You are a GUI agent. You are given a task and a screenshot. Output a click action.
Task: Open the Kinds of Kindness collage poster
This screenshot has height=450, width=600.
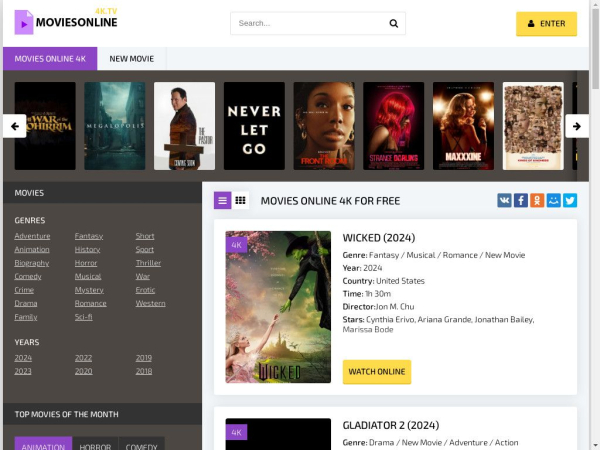pos(533,126)
